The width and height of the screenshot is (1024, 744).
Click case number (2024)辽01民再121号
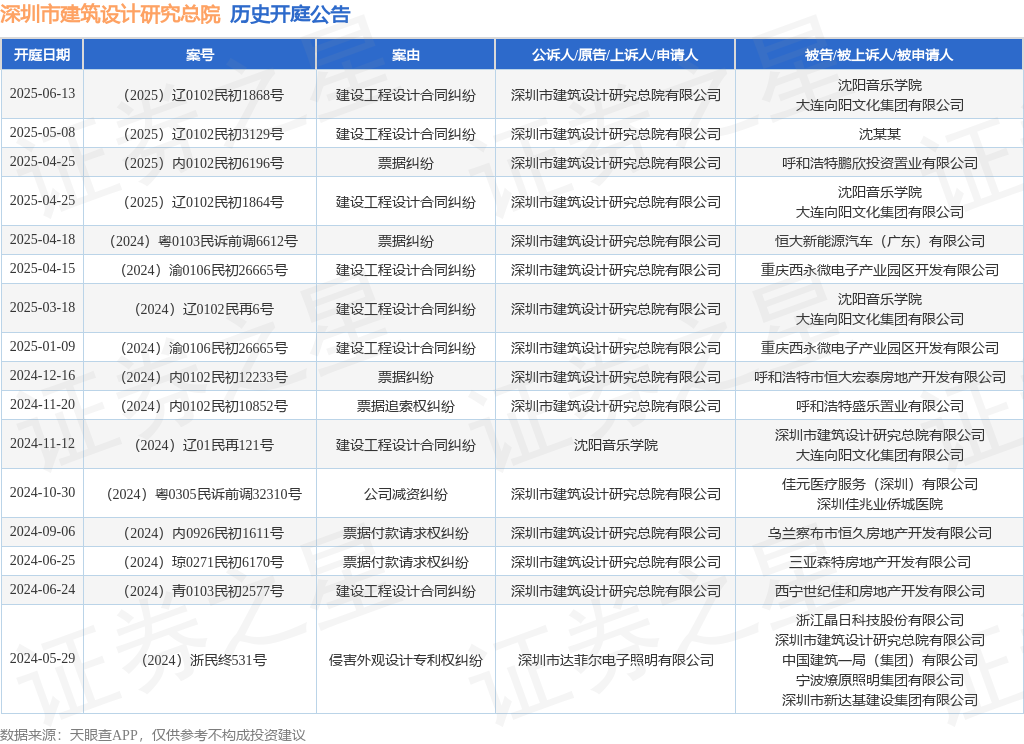click(203, 445)
